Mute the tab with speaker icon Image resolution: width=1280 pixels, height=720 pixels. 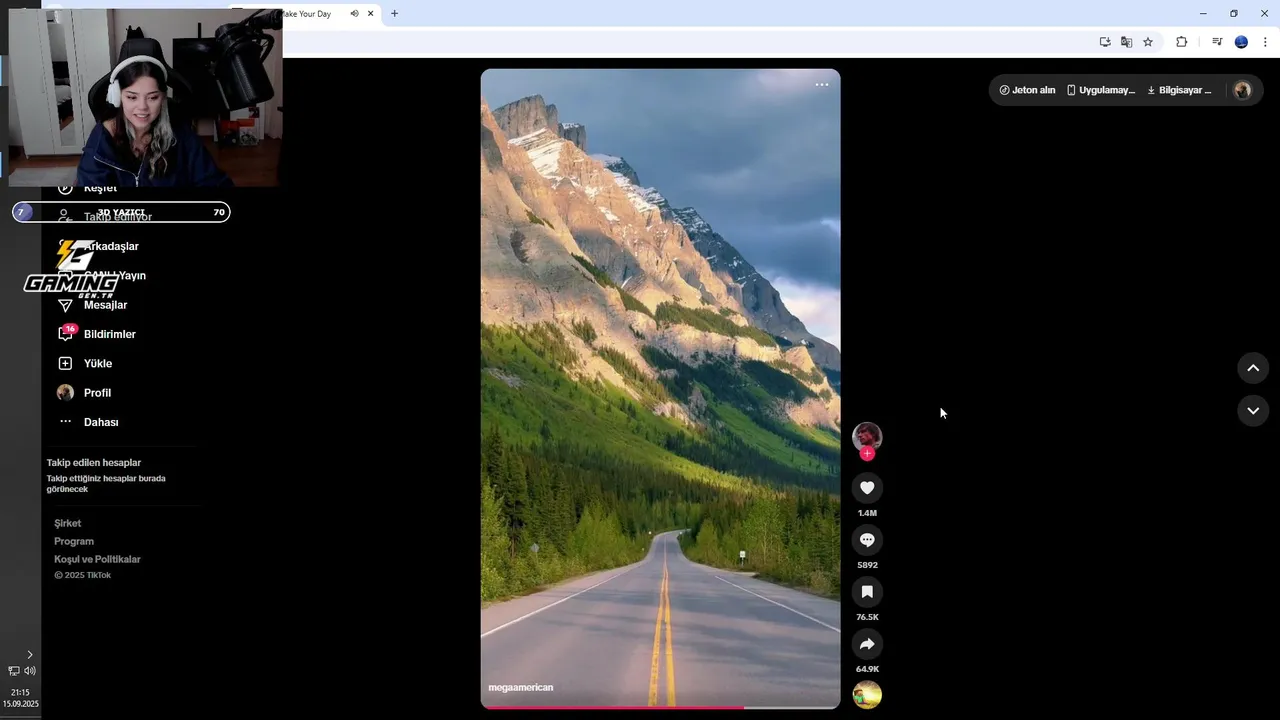point(354,14)
